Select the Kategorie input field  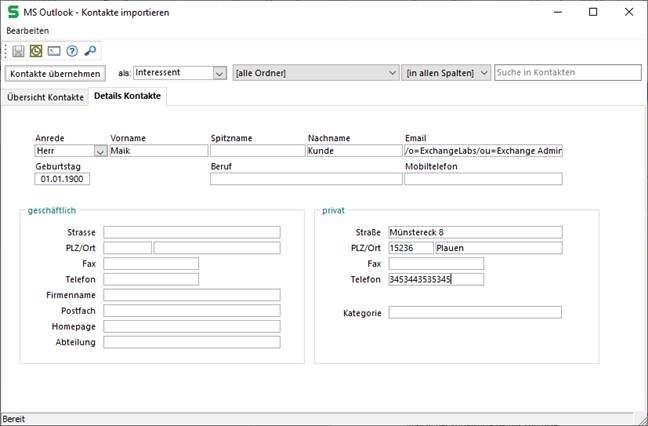[x=474, y=313]
